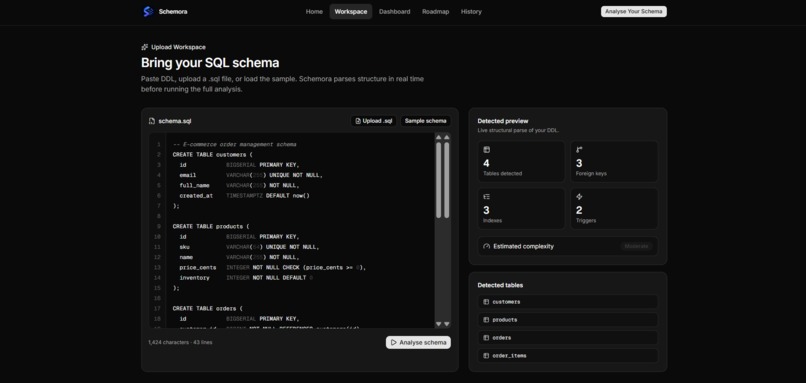Place cursor on 'CREATE TABLE orders (' line

click(x=208, y=309)
